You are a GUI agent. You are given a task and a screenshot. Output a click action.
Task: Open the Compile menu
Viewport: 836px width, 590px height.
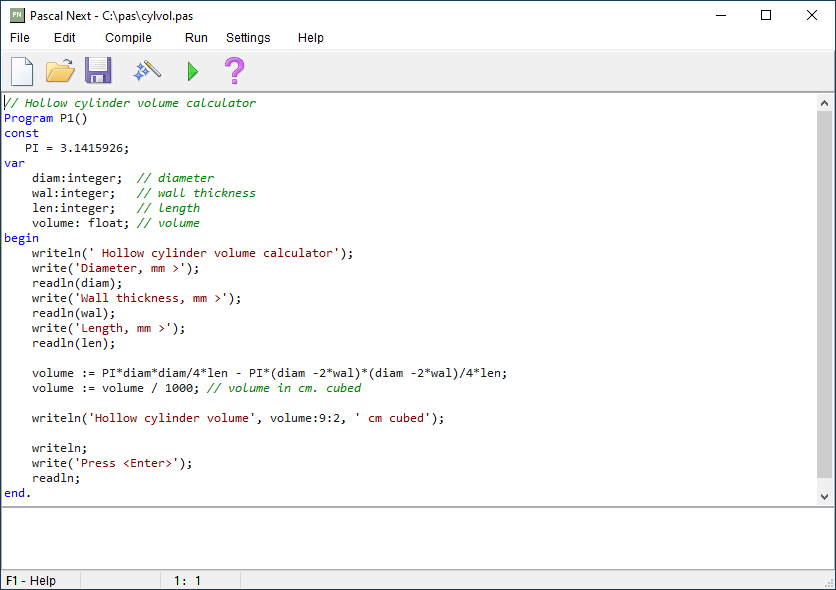tap(128, 38)
